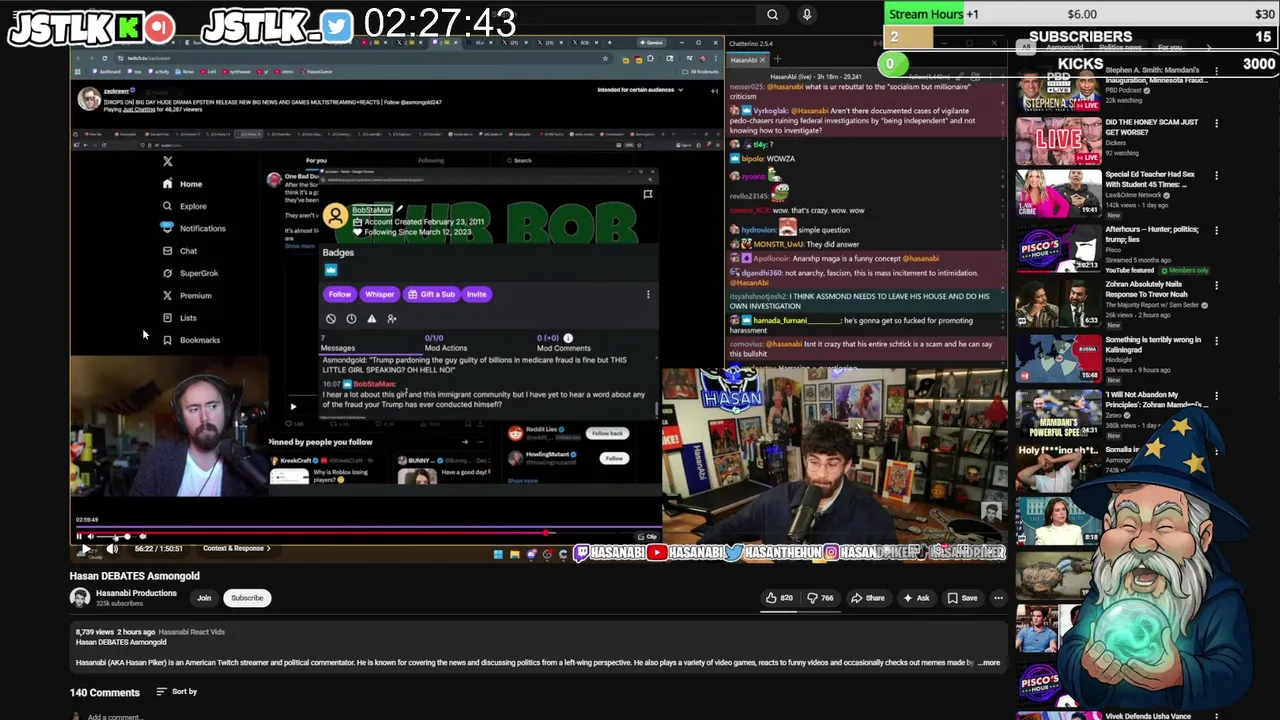Whisper to BobStaMan
1280x720 pixels.
pyautogui.click(x=379, y=294)
